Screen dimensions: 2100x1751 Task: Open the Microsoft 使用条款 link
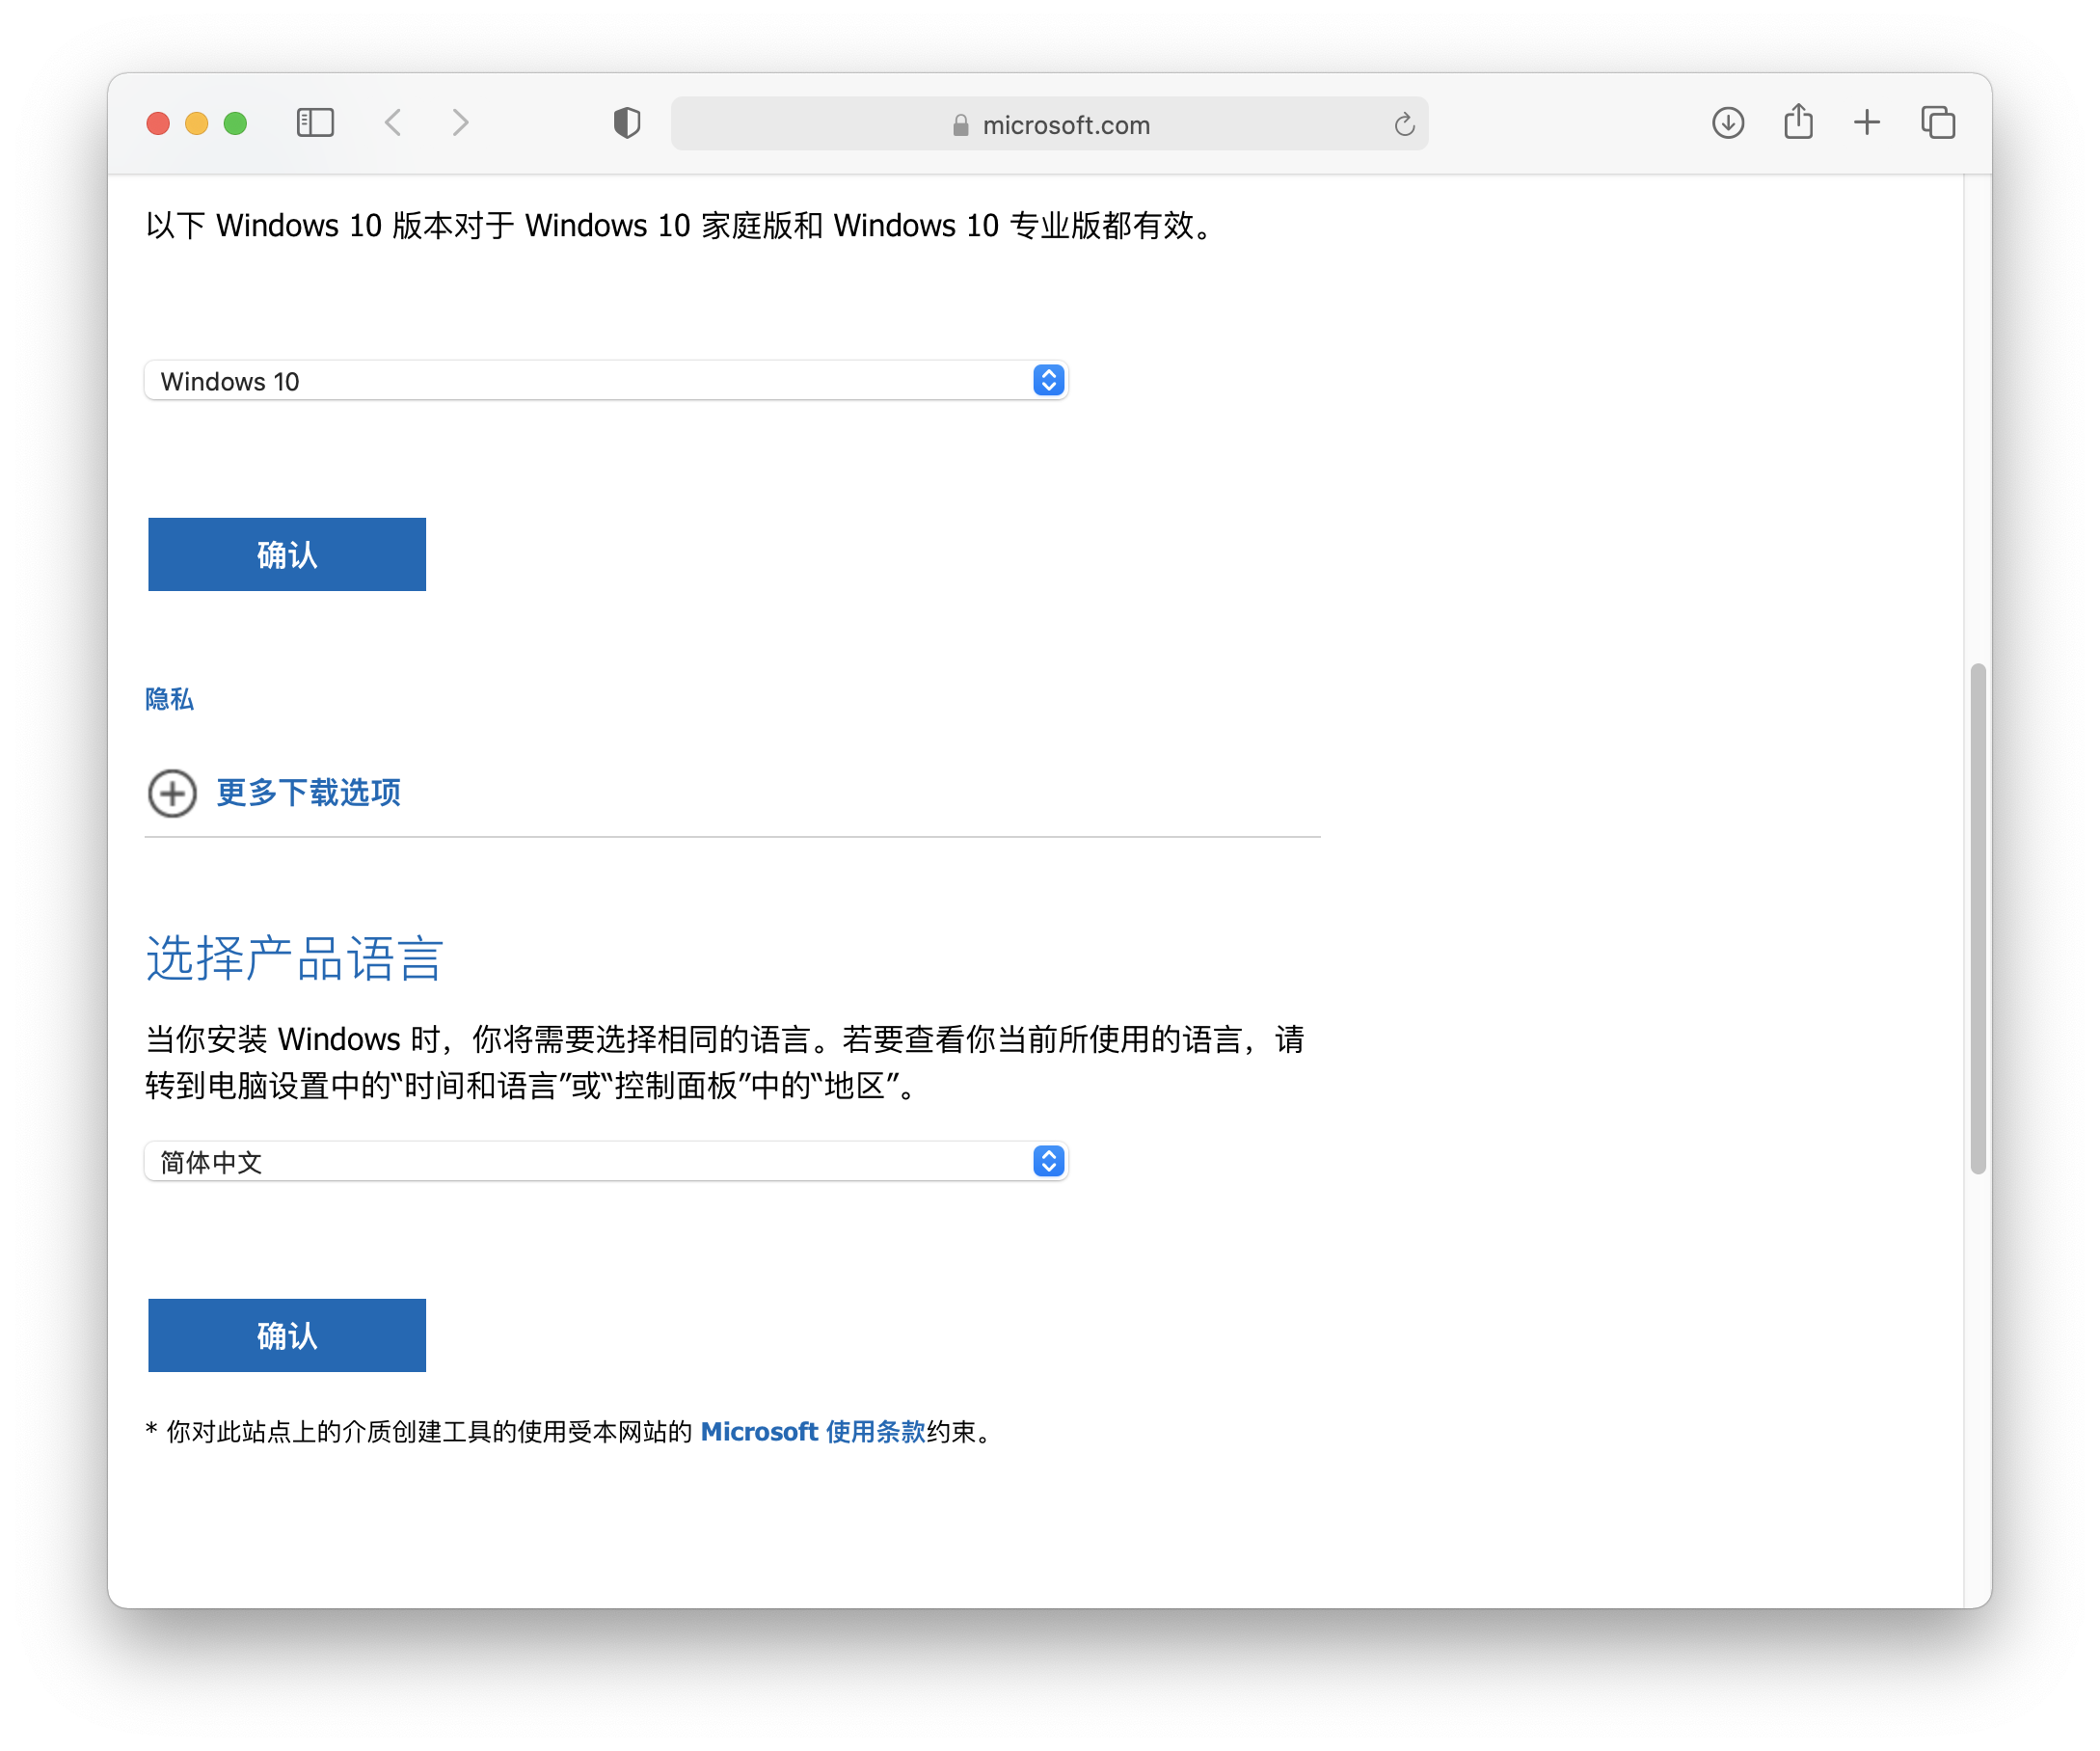(813, 1432)
